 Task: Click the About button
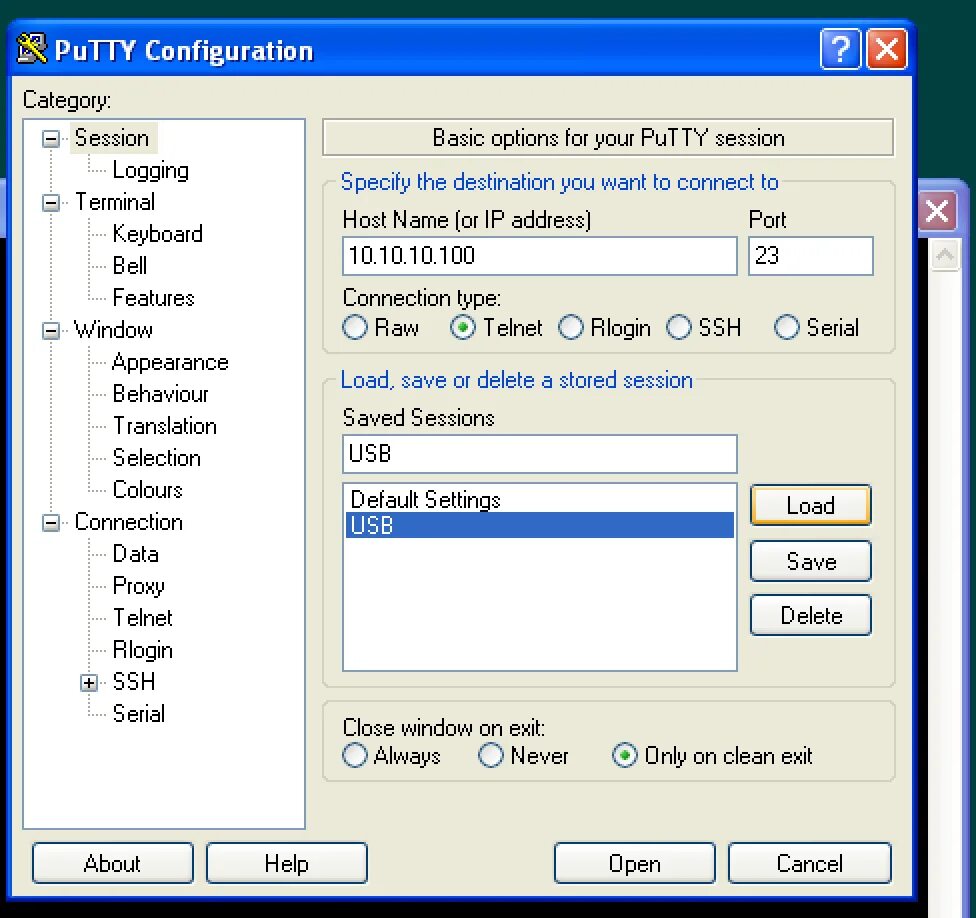[x=113, y=863]
